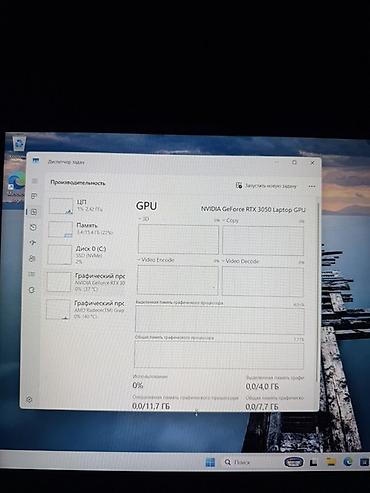Screen dimensions: 370x493
Task: Open the Services page icon in the sidebar
Action: pyautogui.click(x=32, y=290)
